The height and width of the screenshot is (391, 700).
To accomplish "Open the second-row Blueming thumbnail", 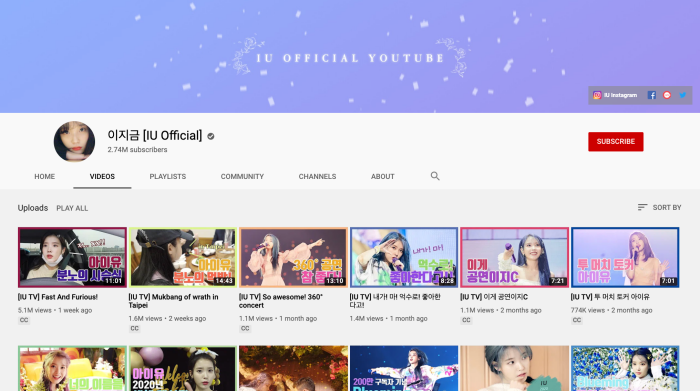I will (625, 368).
